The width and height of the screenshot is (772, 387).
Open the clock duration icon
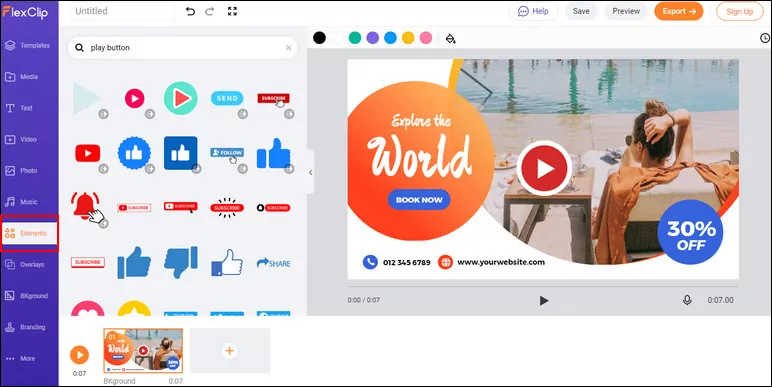click(765, 38)
